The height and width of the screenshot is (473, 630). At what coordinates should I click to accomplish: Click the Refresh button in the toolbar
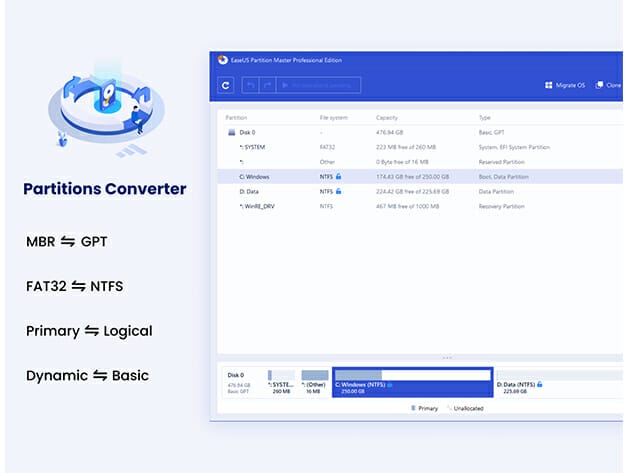tap(227, 86)
